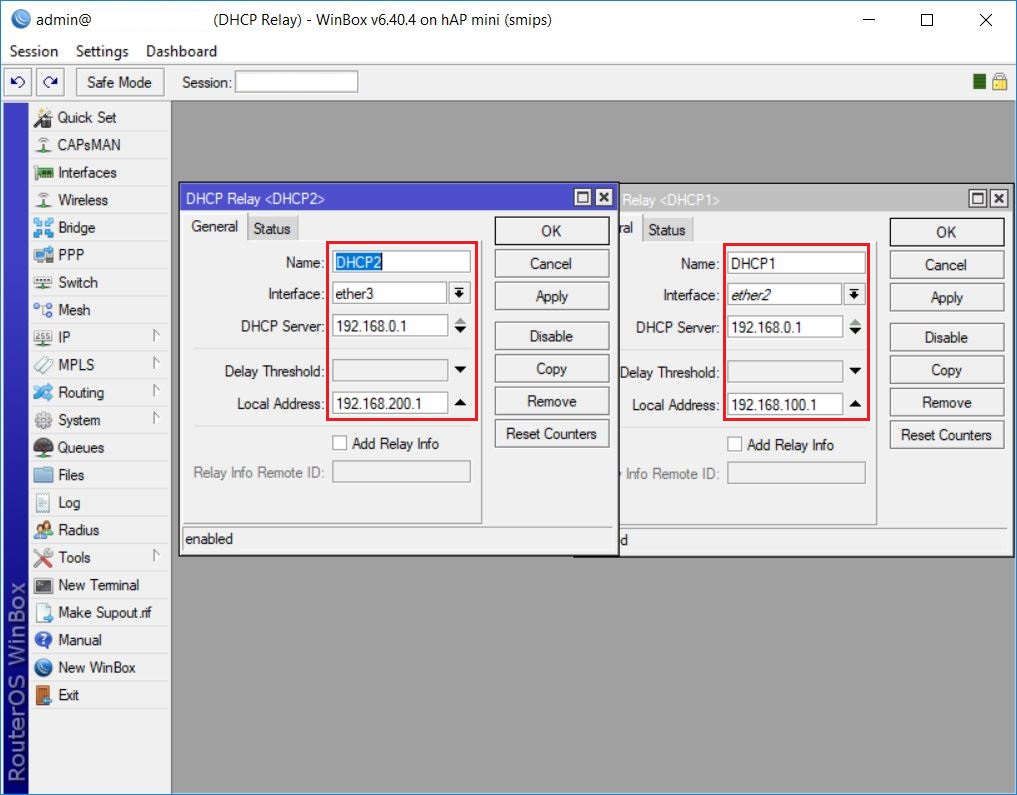This screenshot has width=1017, height=795.
Task: Open CAPsMAN antenna icon
Action: coord(43,145)
